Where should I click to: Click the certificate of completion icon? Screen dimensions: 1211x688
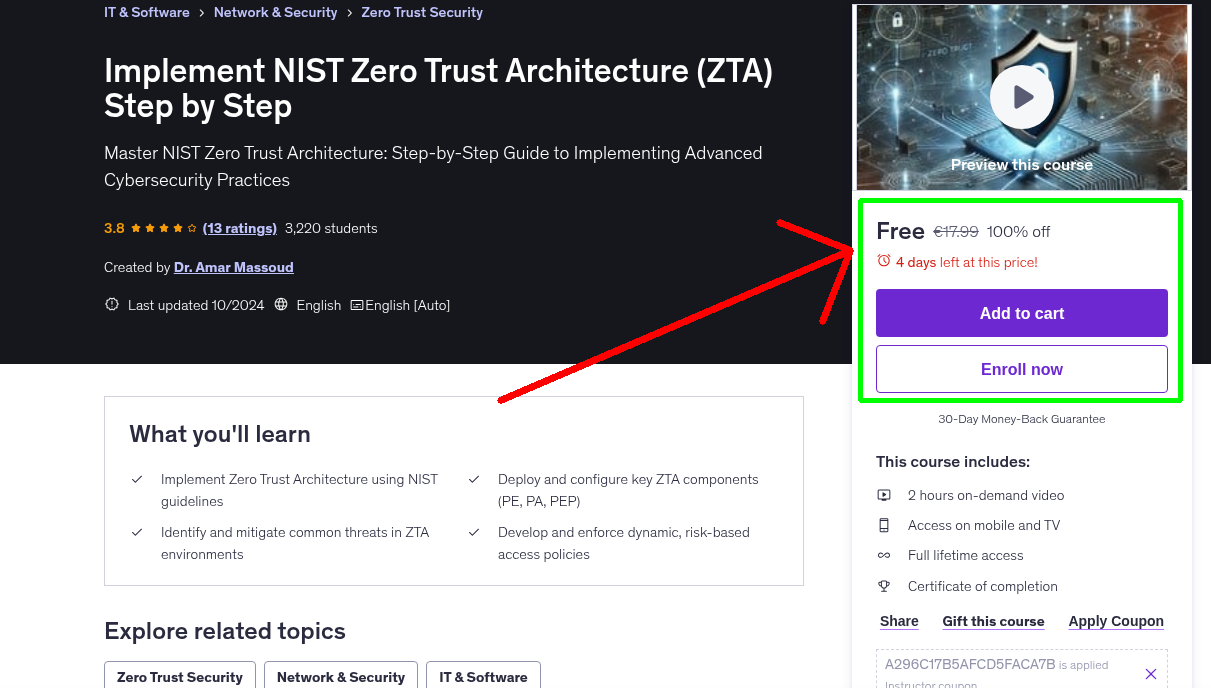point(884,586)
